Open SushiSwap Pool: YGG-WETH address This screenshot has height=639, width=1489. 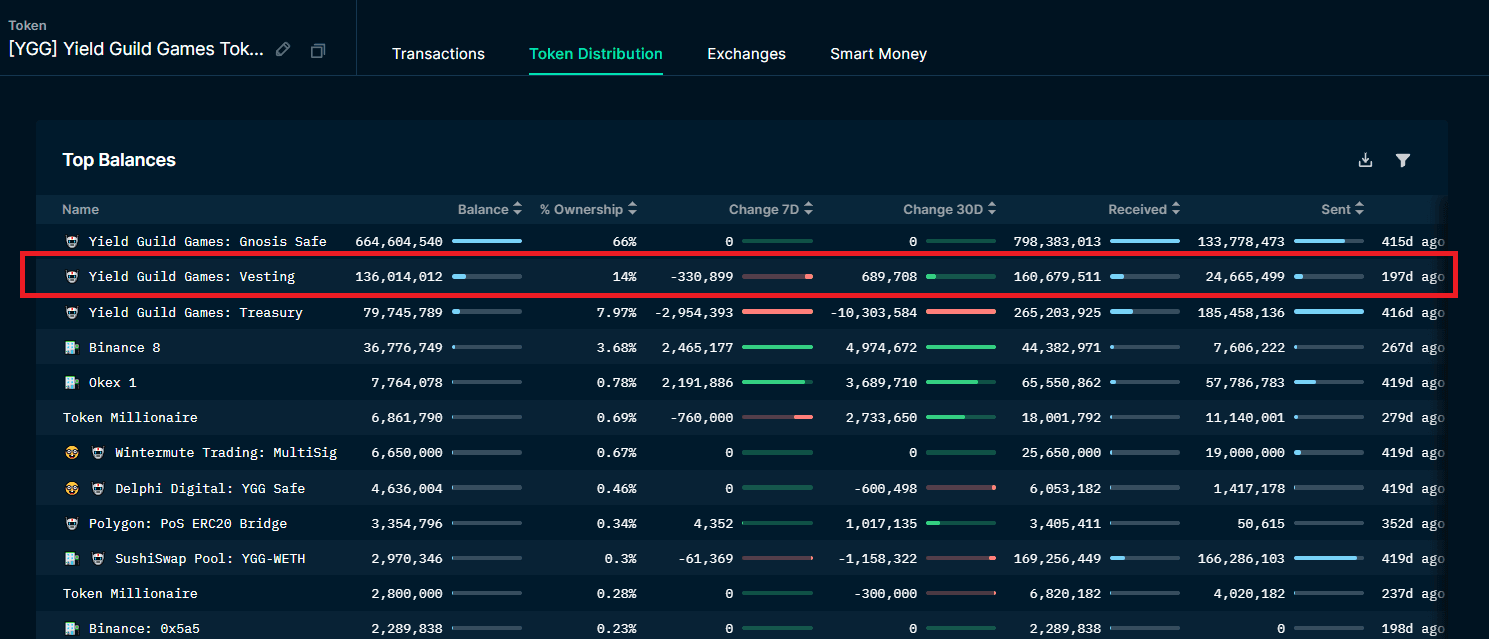click(210, 559)
